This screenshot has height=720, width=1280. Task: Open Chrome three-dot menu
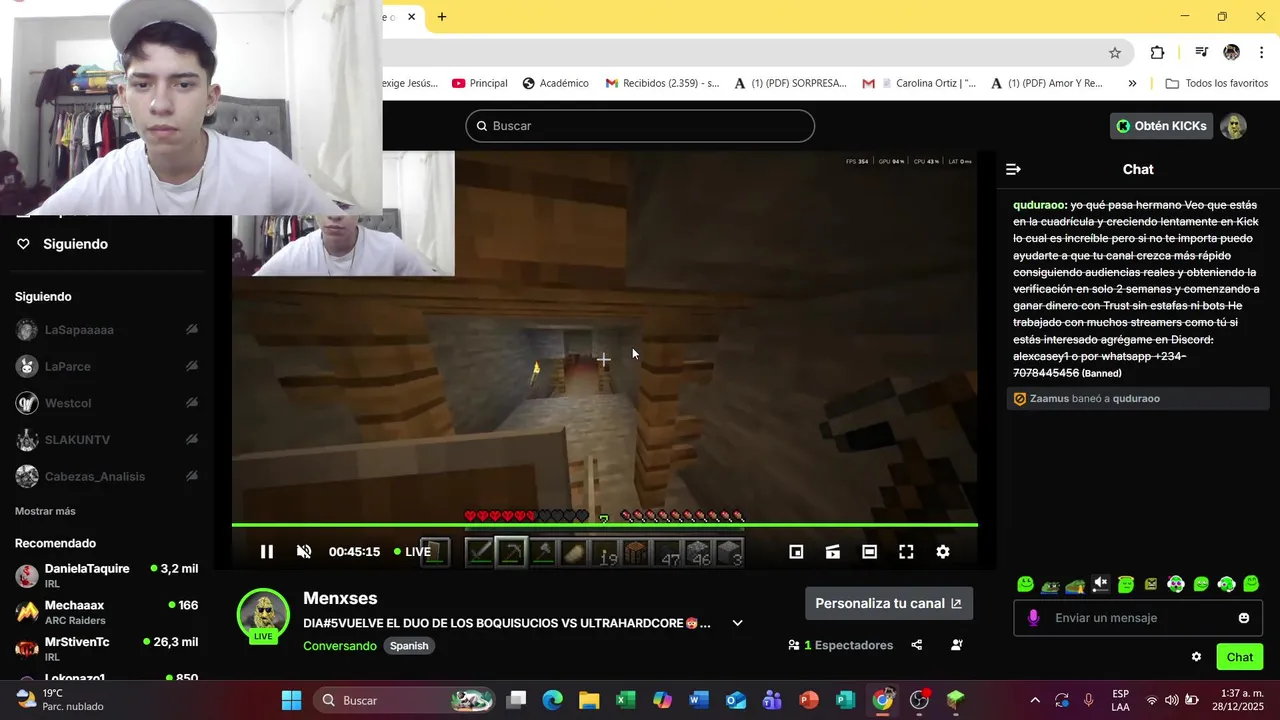(x=1261, y=52)
